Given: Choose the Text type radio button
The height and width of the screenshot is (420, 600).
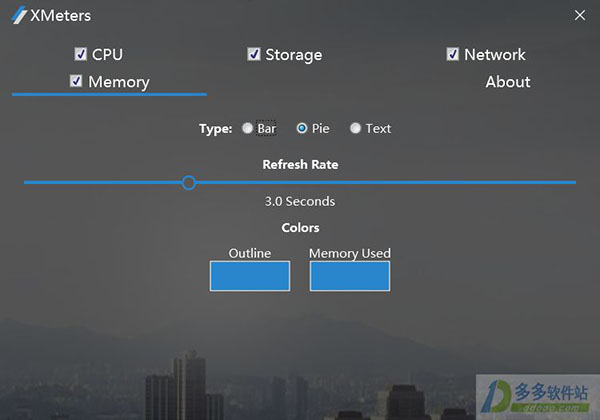Looking at the screenshot, I should click(x=355, y=128).
